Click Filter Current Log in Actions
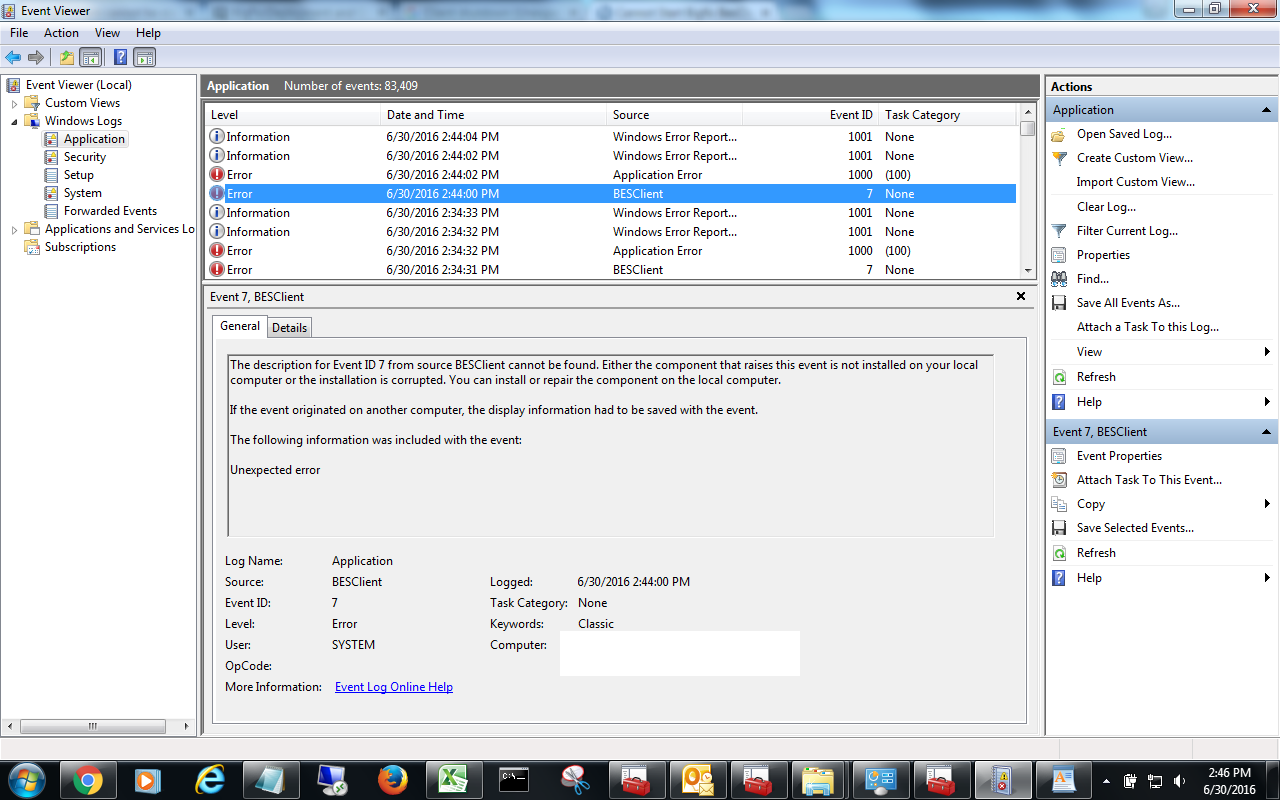Screen dimensions: 1280x800 pos(1127,231)
